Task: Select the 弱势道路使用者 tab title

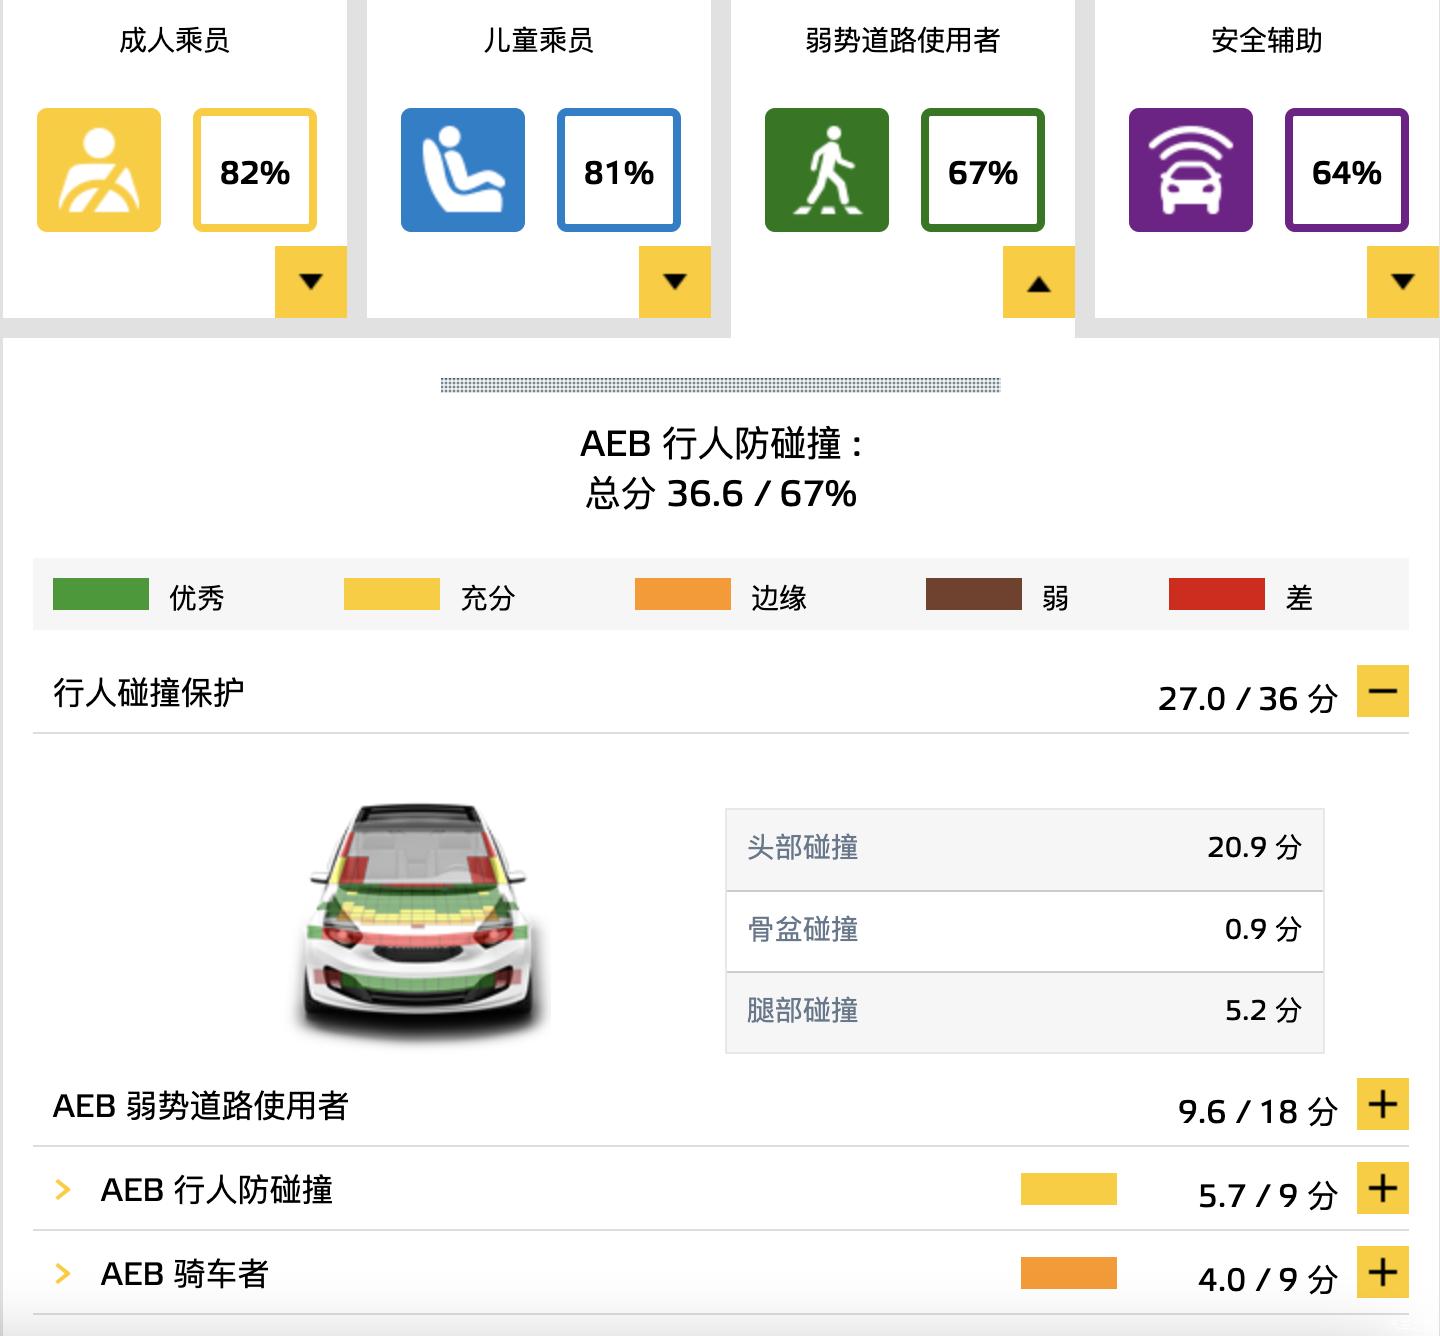Action: click(903, 40)
